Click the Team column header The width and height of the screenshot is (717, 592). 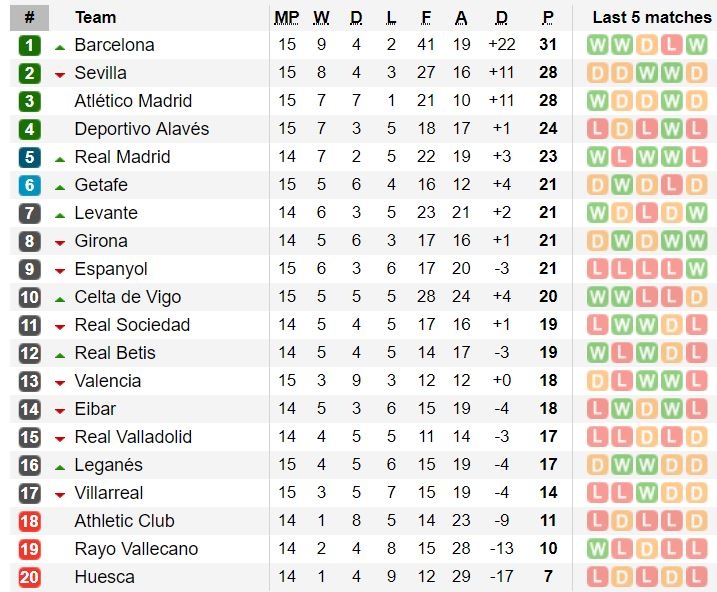coord(95,17)
